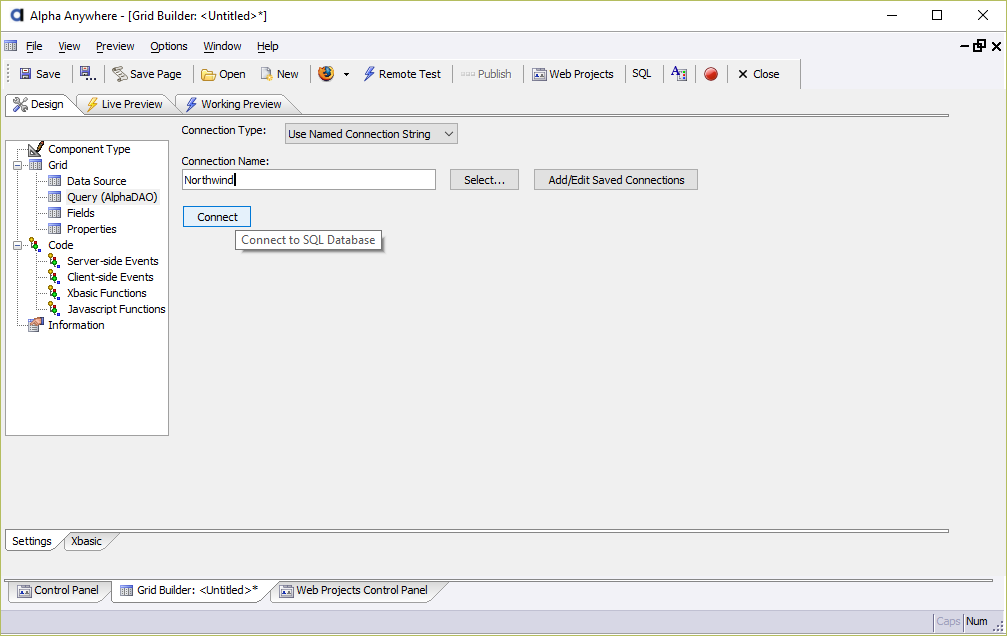Minimize the inner document window

(x=965, y=46)
